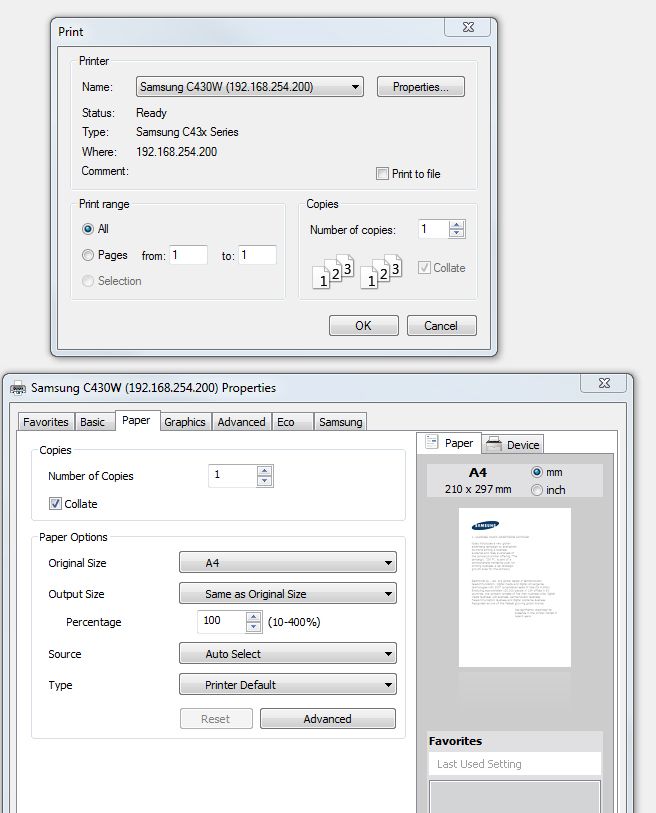Switch to the Favorites tab

(x=46, y=422)
